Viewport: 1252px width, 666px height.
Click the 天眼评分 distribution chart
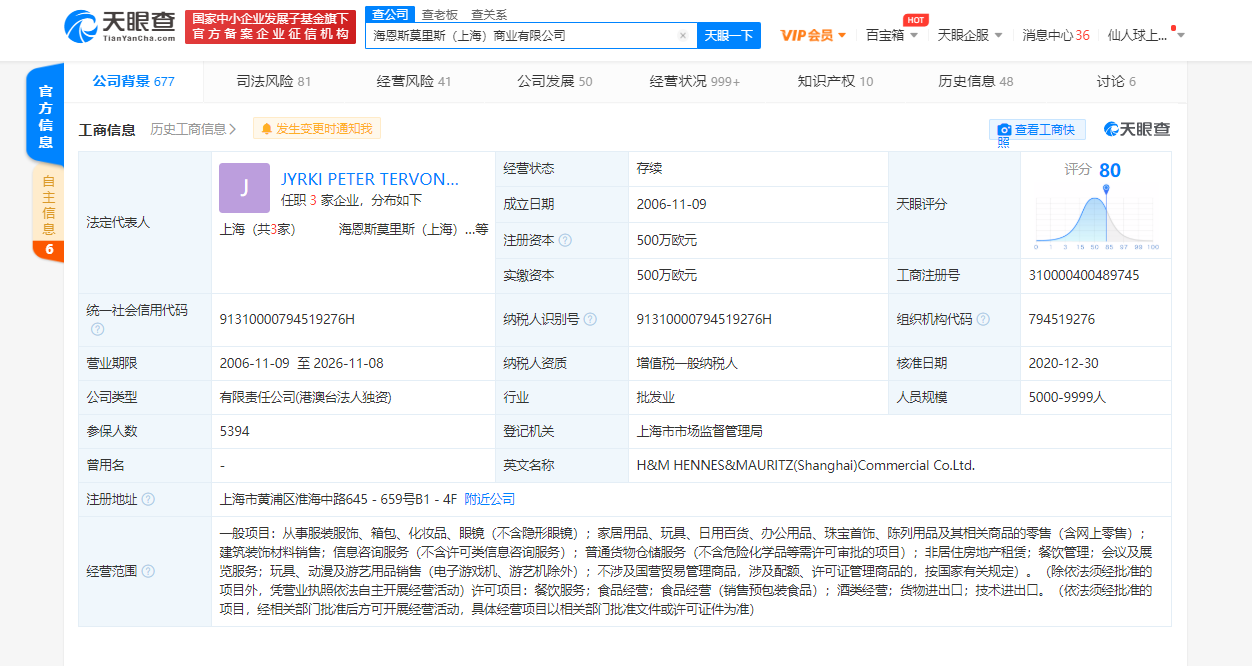tap(1096, 218)
